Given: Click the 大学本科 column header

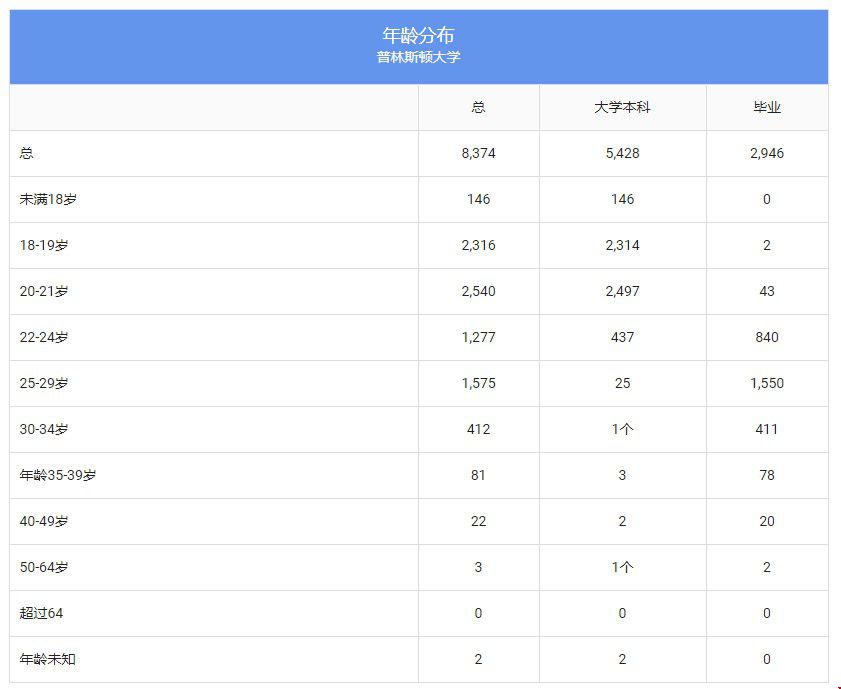Looking at the screenshot, I should 622,107.
